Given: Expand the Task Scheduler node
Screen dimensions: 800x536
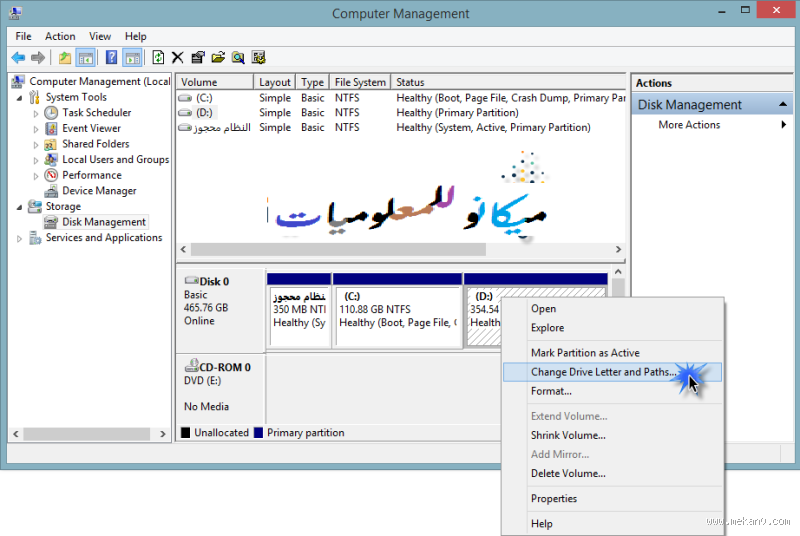Looking at the screenshot, I should [x=36, y=113].
